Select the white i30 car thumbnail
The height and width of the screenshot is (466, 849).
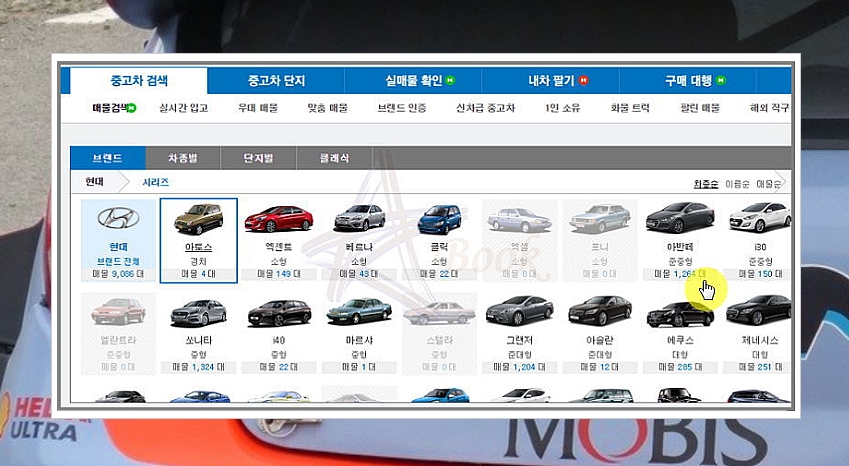pyautogui.click(x=760, y=217)
